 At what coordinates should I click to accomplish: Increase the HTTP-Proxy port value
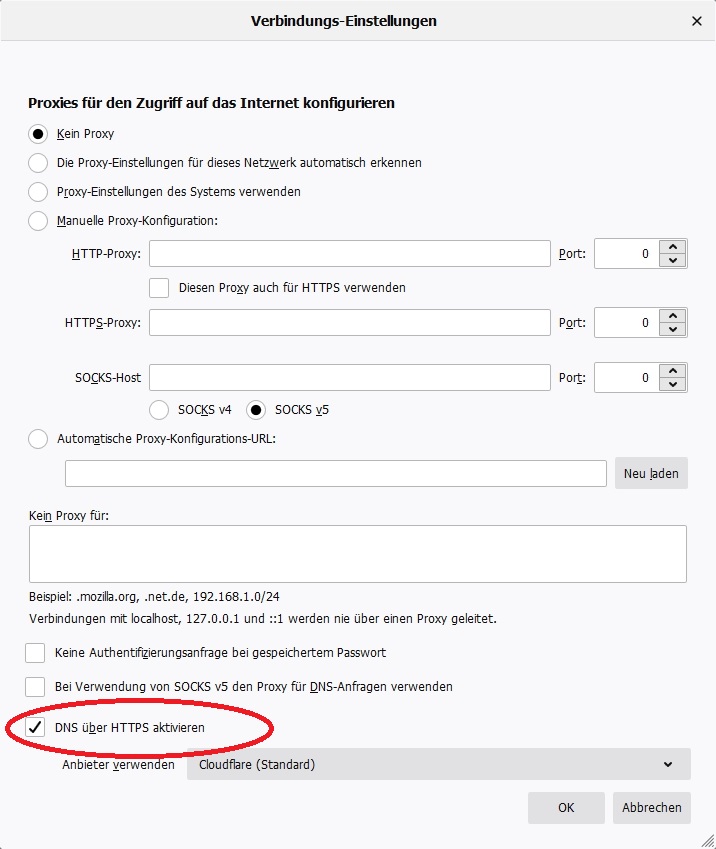click(x=675, y=247)
